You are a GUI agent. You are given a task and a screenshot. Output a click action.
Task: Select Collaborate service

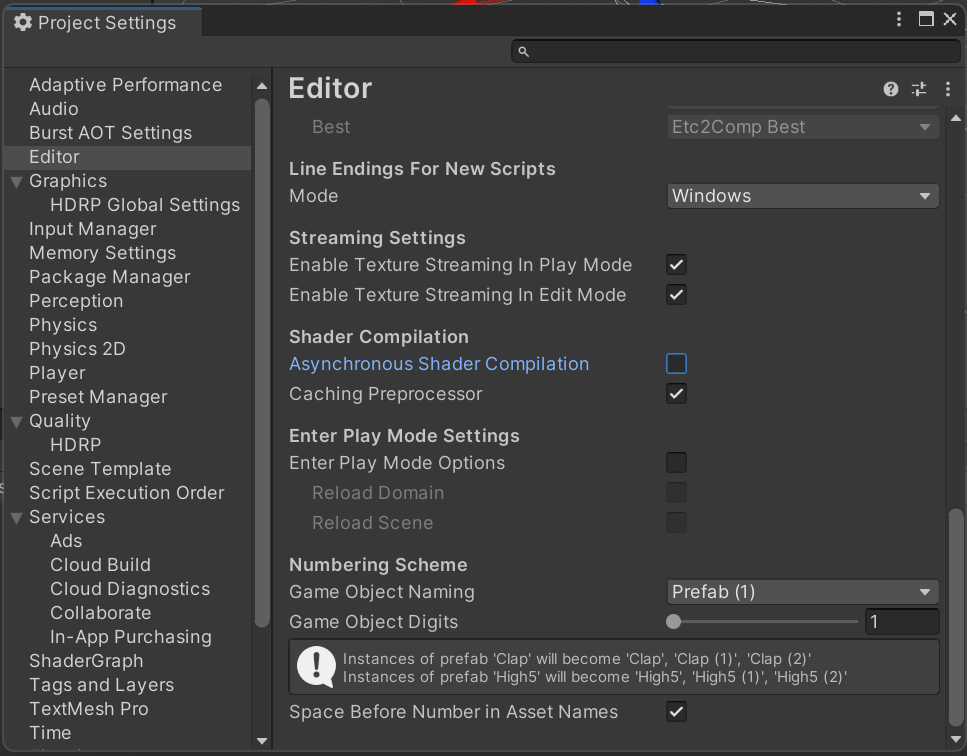(101, 614)
